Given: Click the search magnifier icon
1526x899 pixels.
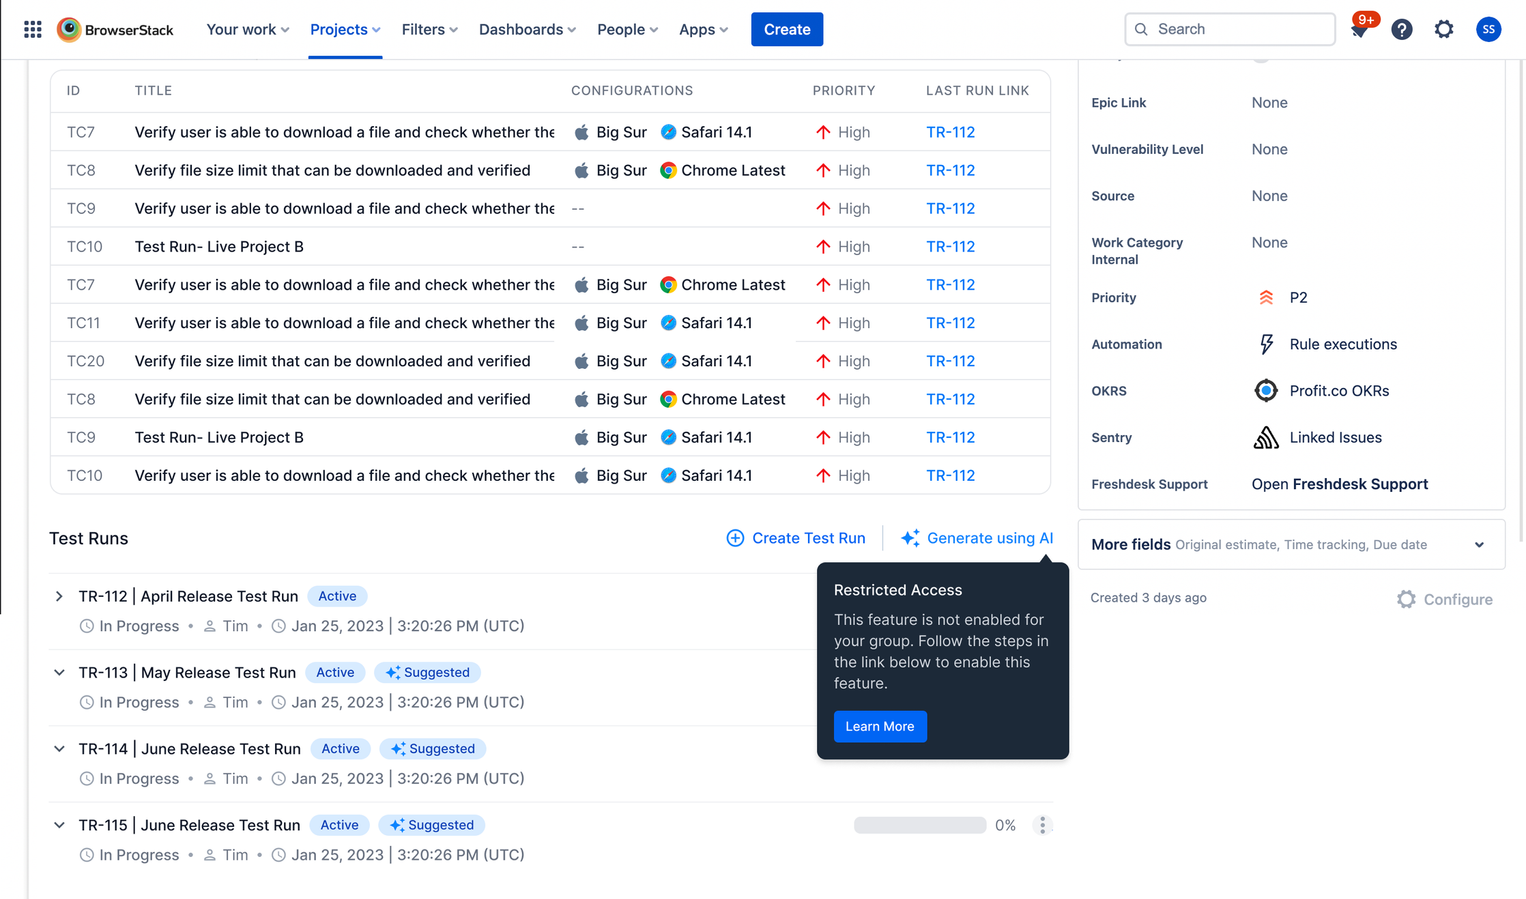Looking at the screenshot, I should [x=1141, y=29].
